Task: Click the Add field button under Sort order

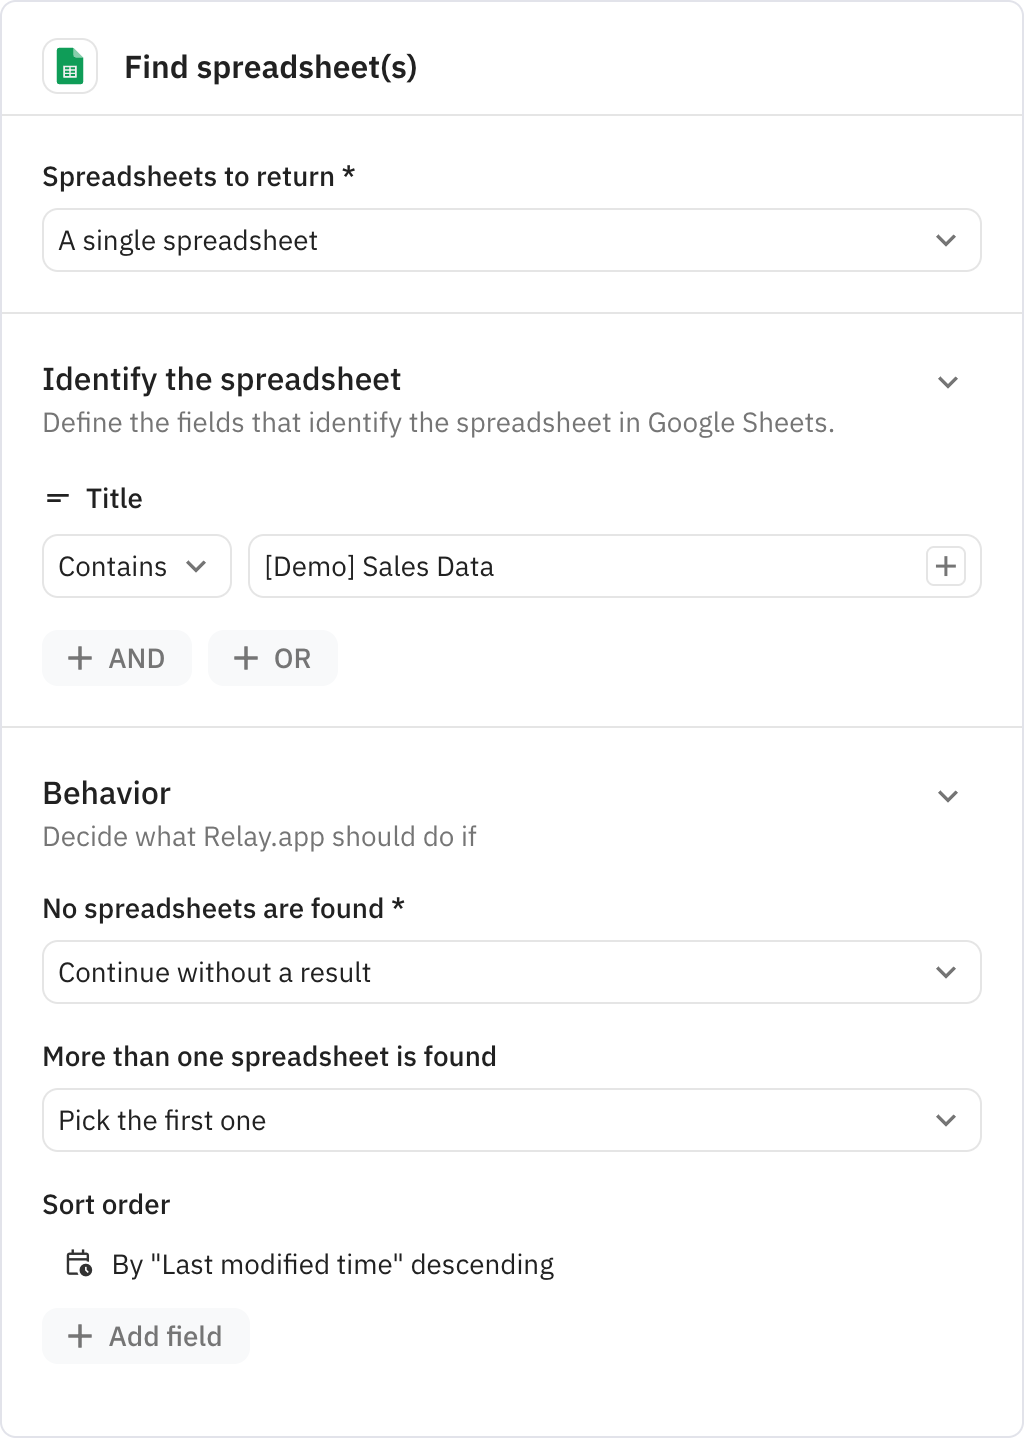Action: [x=145, y=1336]
